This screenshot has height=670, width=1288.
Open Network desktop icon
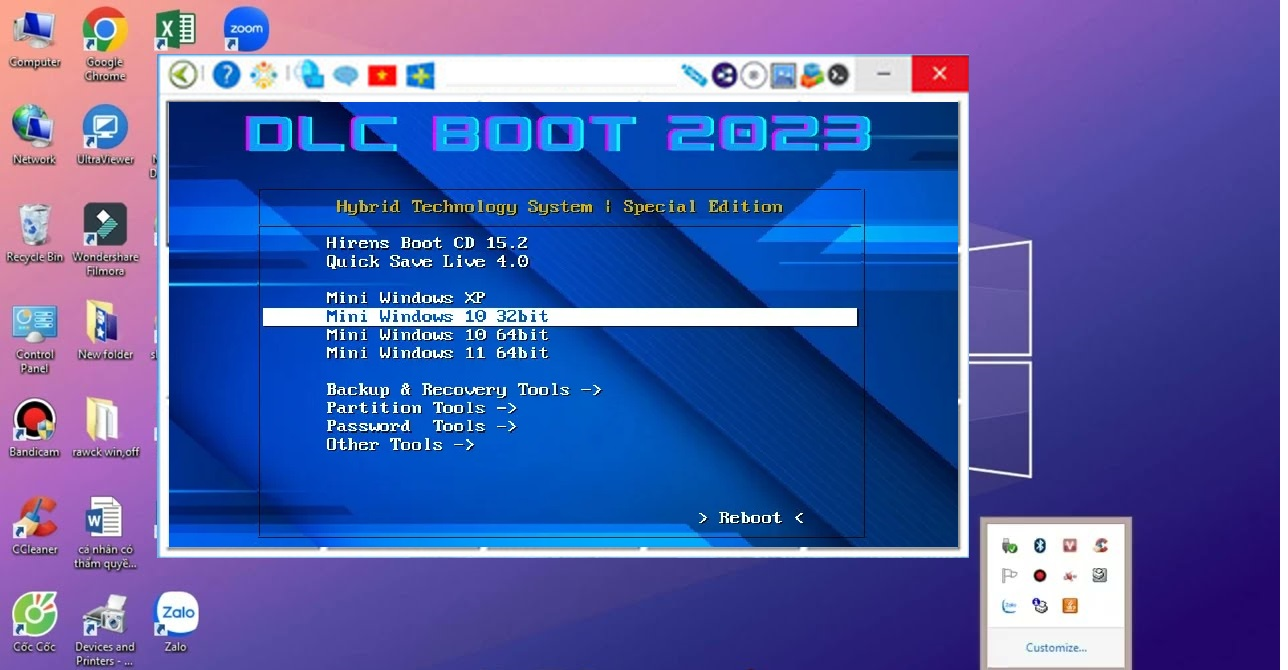[x=35, y=135]
